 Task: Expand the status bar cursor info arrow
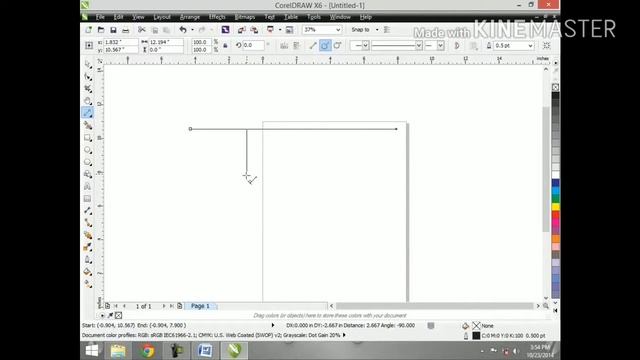pyautogui.click(x=273, y=325)
